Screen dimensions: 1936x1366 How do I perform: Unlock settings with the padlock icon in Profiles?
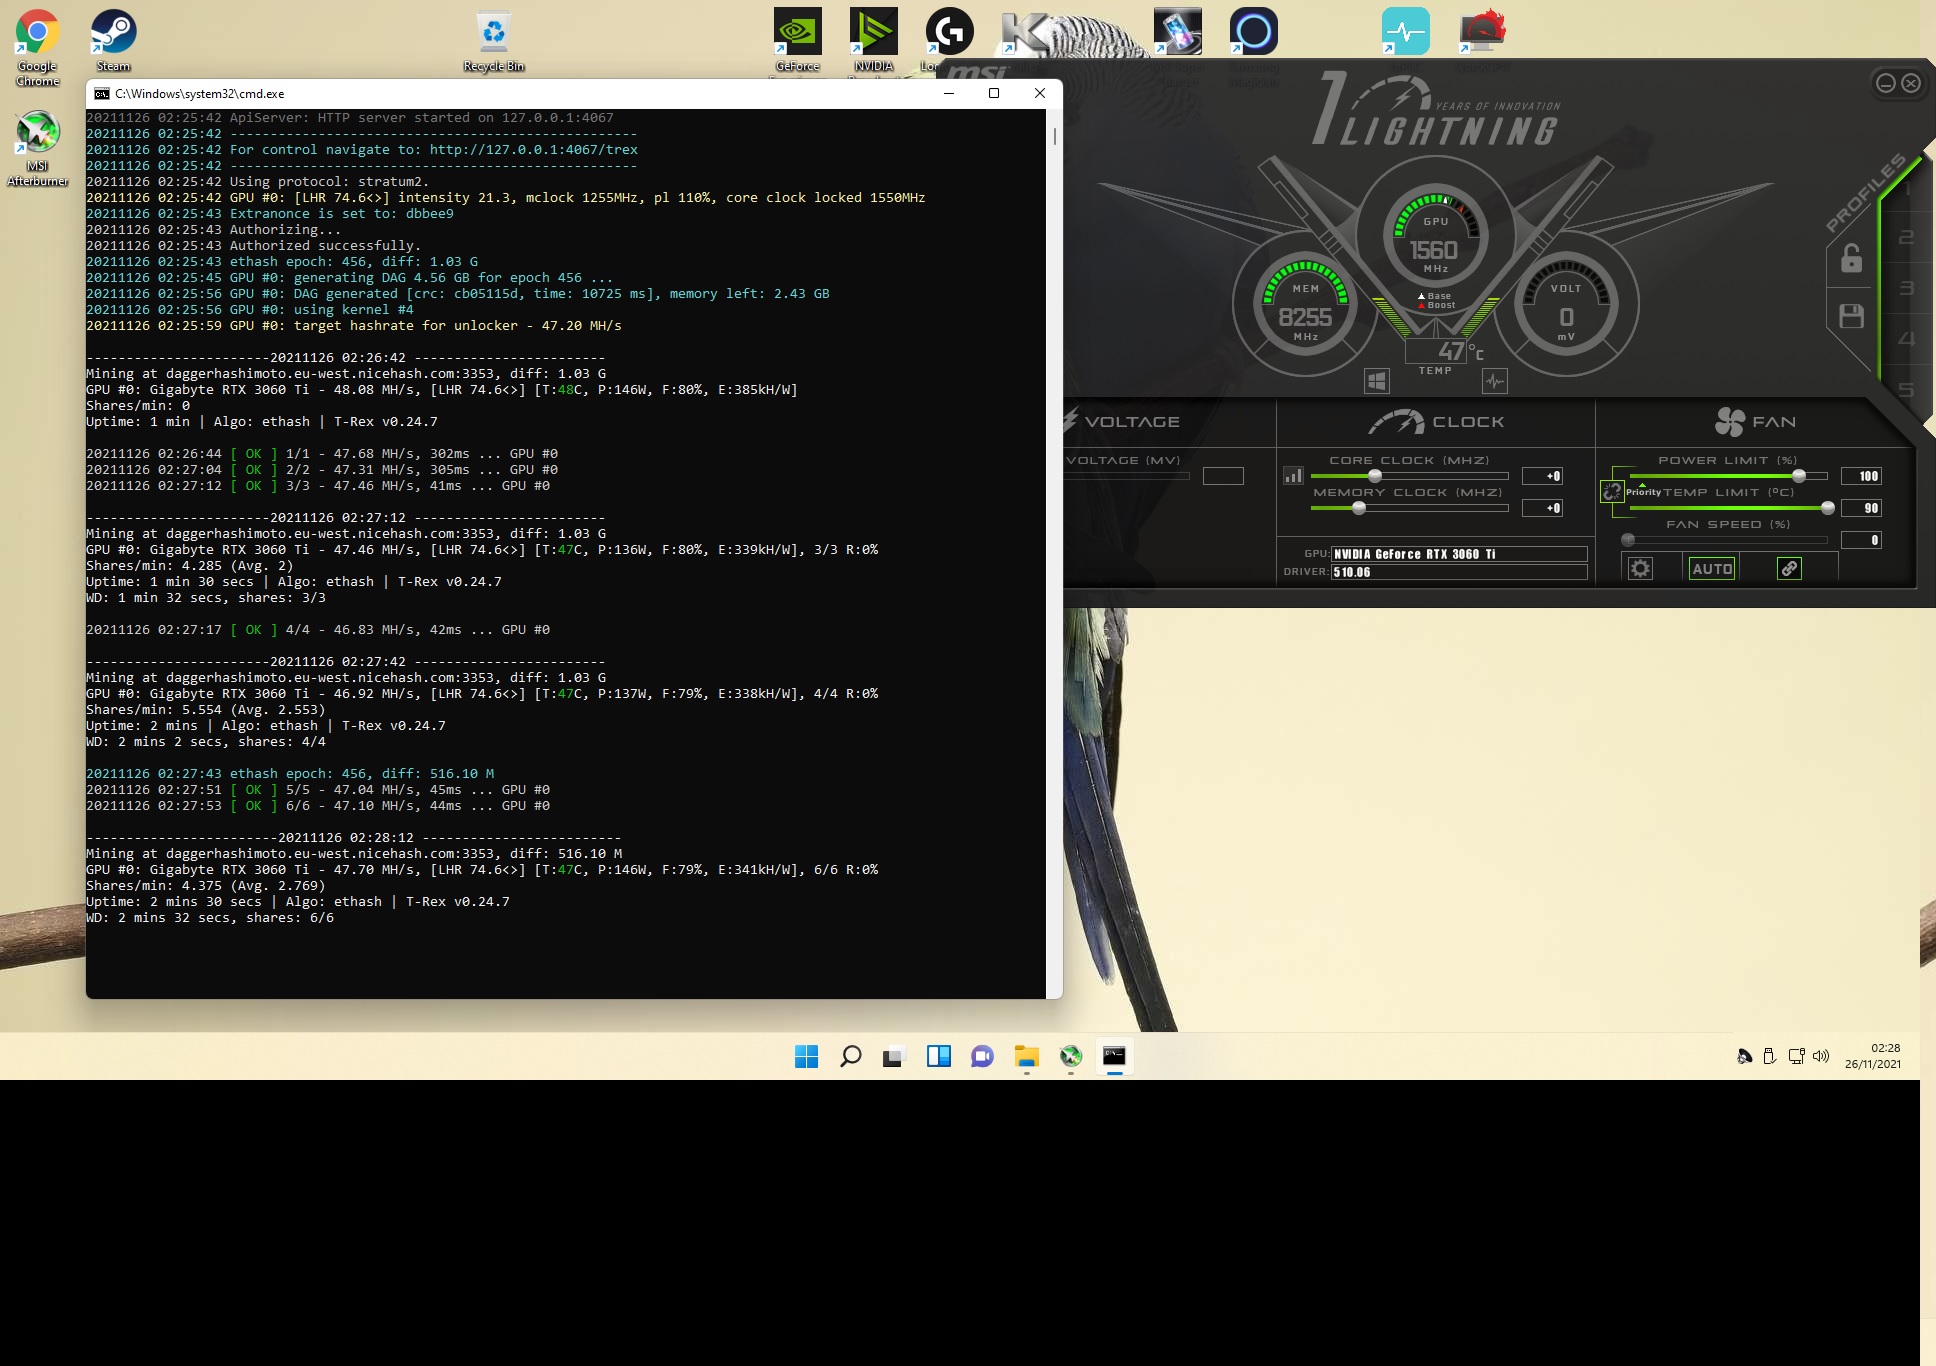coord(1853,258)
